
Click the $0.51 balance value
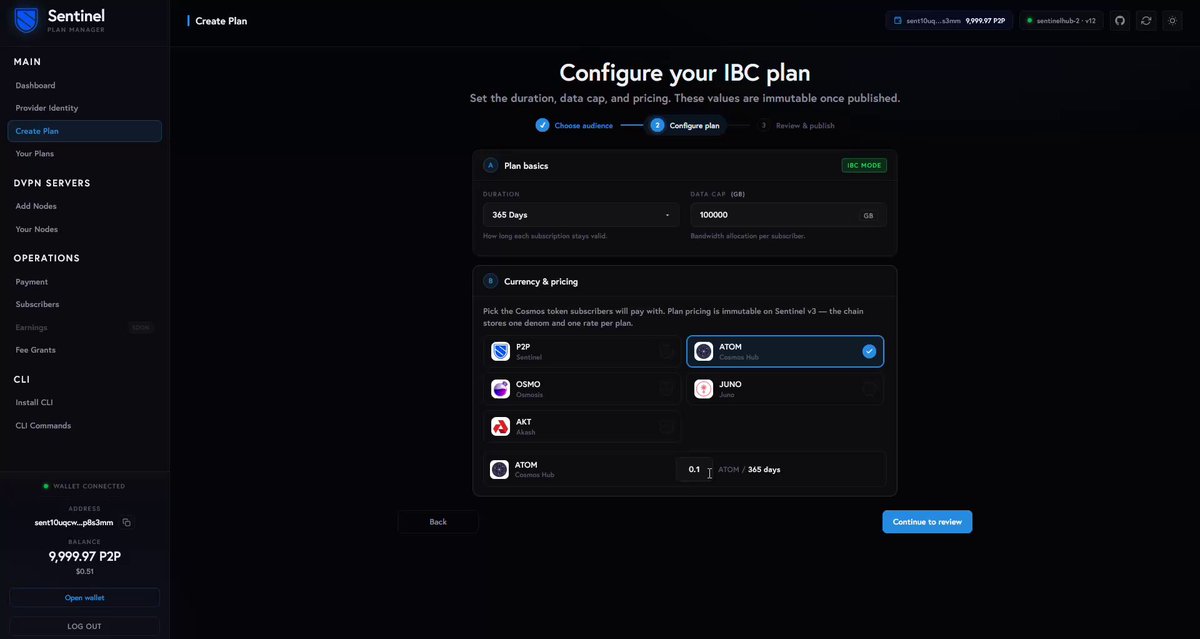(84, 572)
